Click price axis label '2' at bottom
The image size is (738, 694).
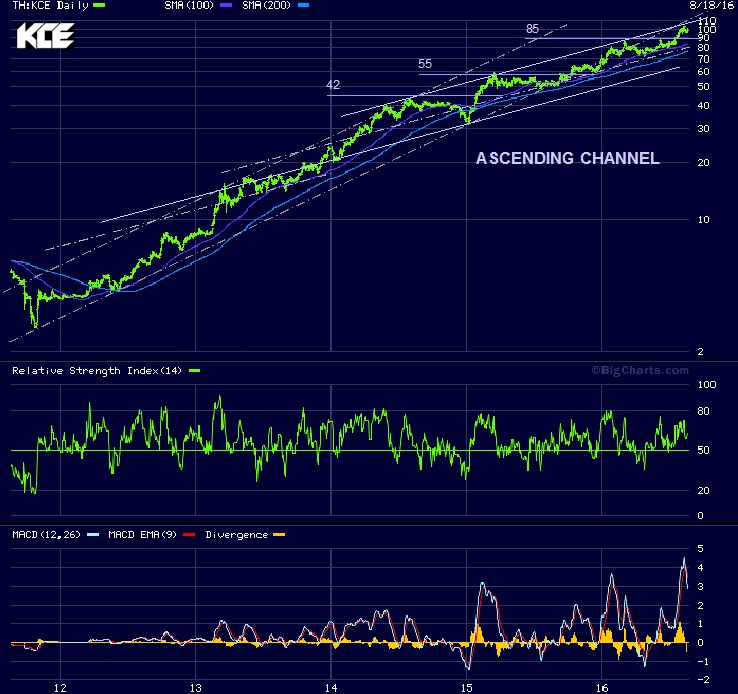700,352
